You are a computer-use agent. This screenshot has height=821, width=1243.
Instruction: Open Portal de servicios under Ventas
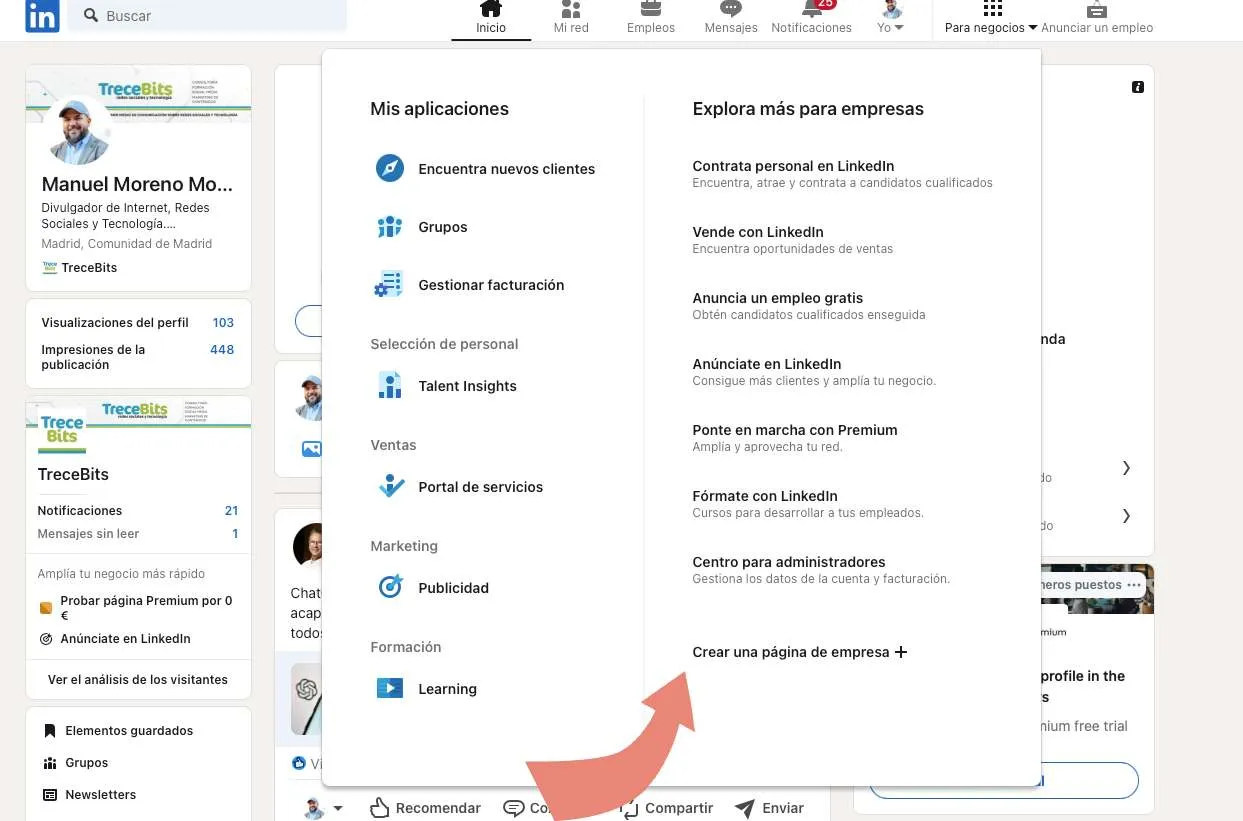(480, 487)
